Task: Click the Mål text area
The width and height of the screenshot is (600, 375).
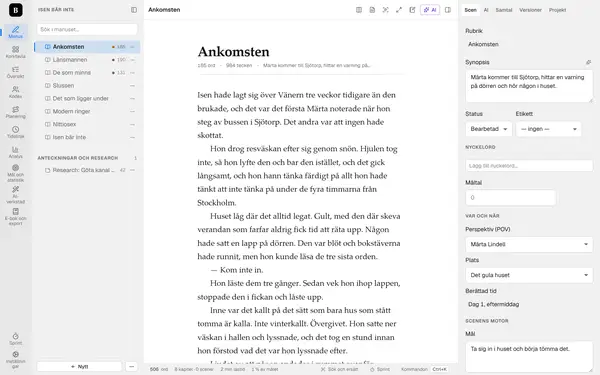Action: click(x=529, y=356)
